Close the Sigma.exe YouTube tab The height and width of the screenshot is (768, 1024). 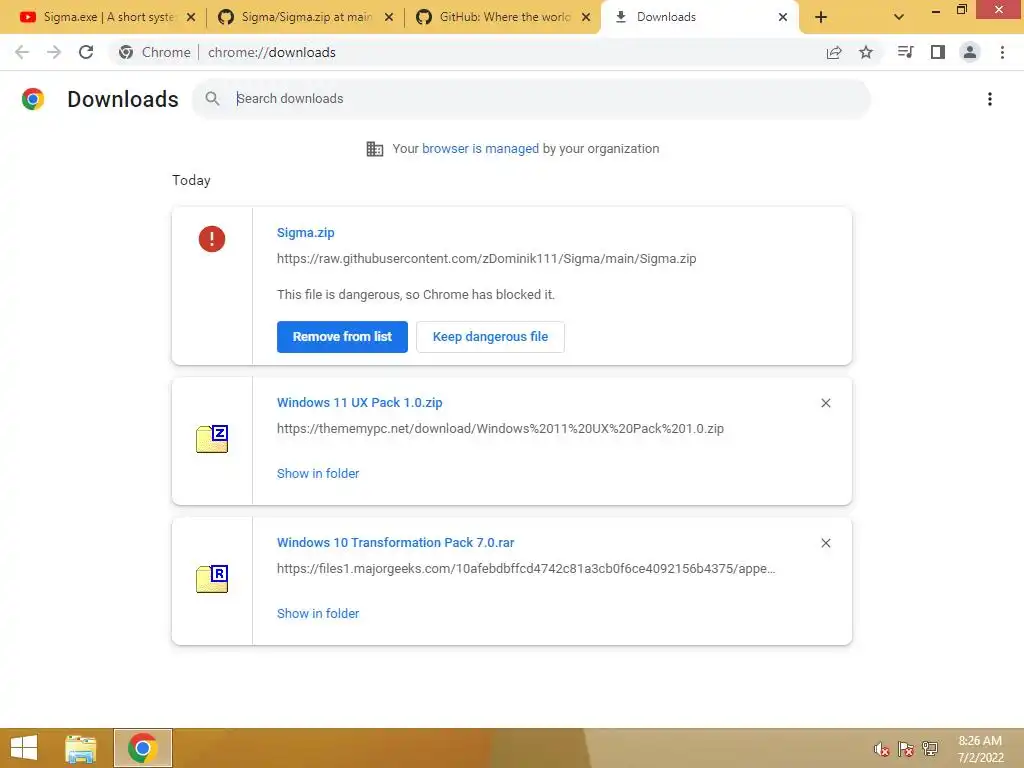coord(191,17)
